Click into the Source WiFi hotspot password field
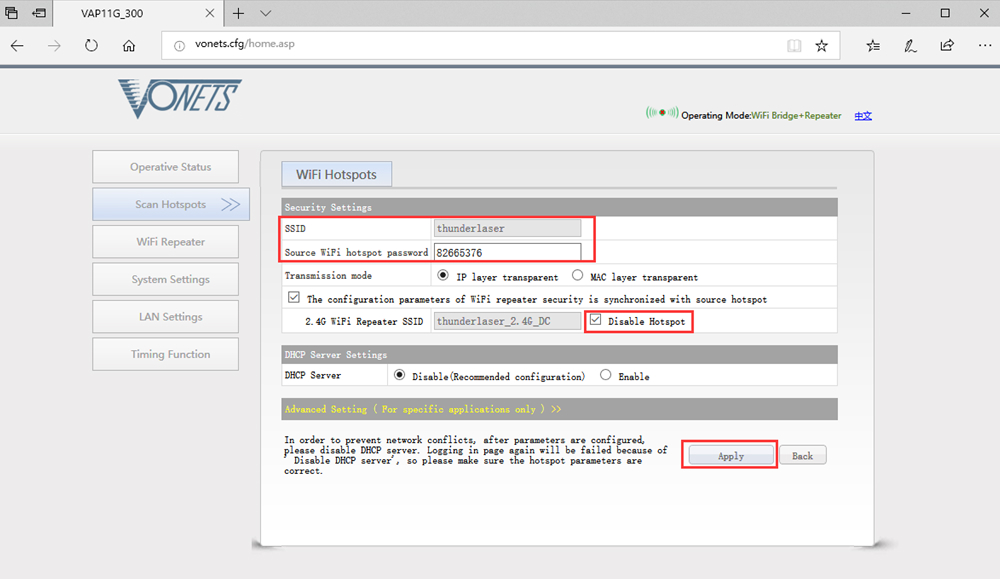 coord(508,252)
